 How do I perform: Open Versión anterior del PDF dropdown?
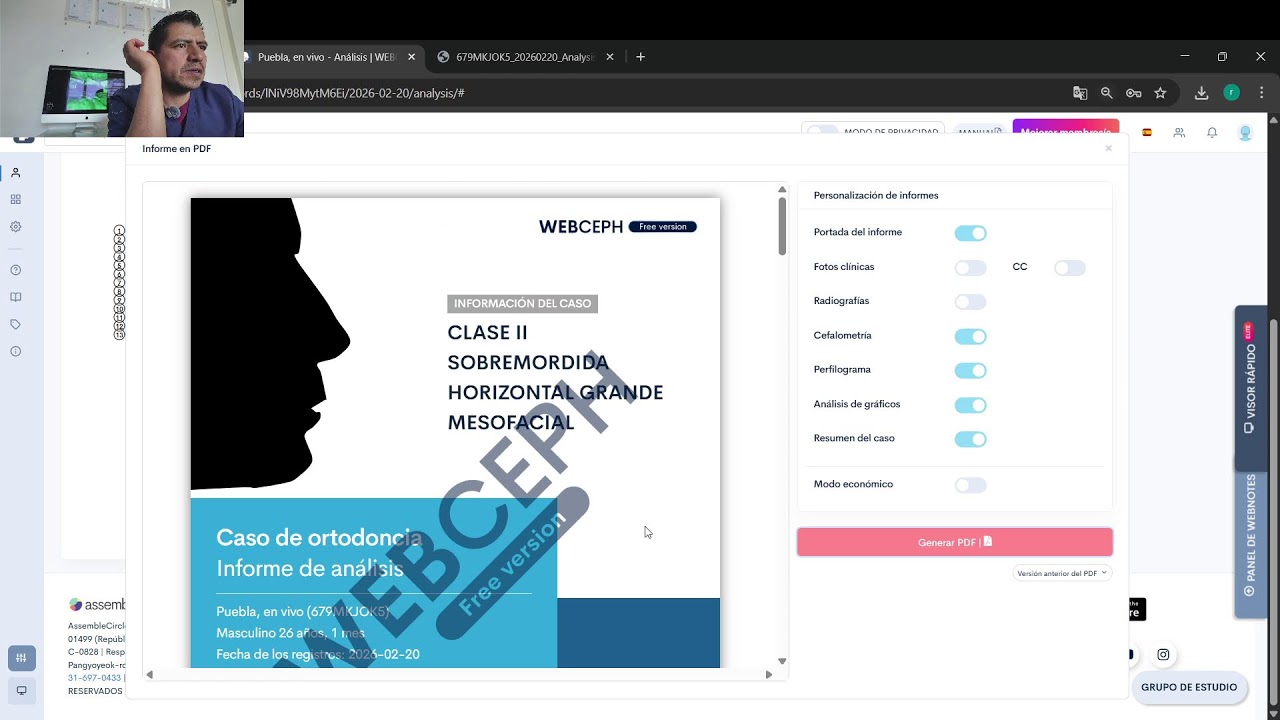[1062, 573]
